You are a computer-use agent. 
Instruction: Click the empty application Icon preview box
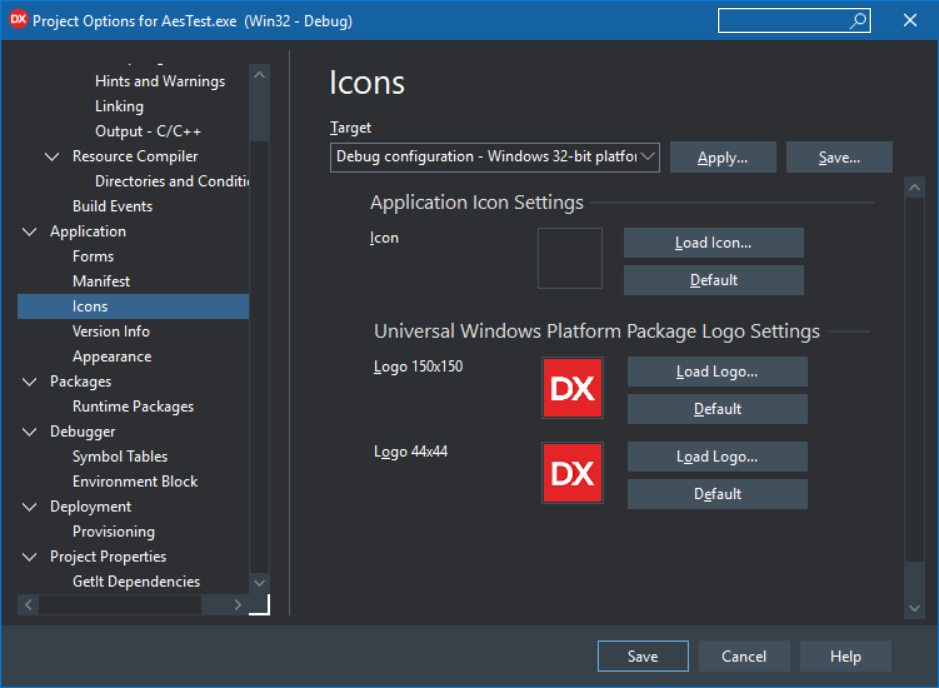click(570, 258)
